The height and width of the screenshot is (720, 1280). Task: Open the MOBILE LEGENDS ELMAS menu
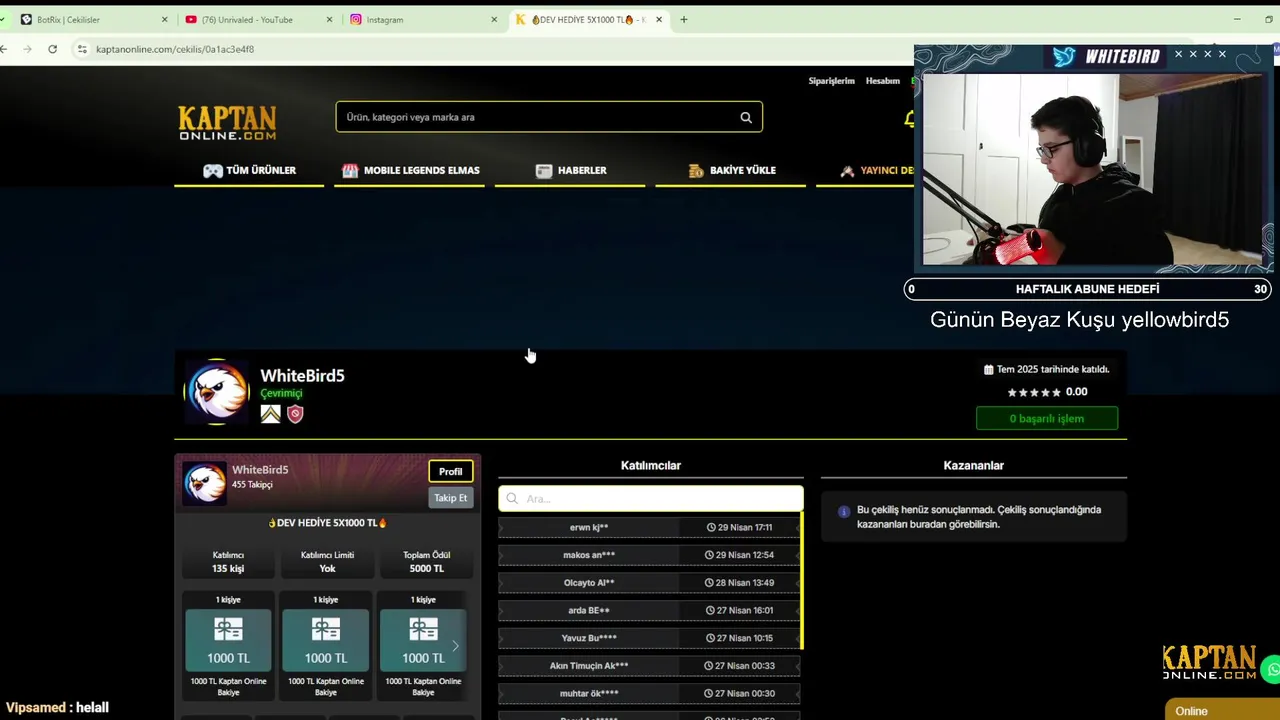coord(410,171)
